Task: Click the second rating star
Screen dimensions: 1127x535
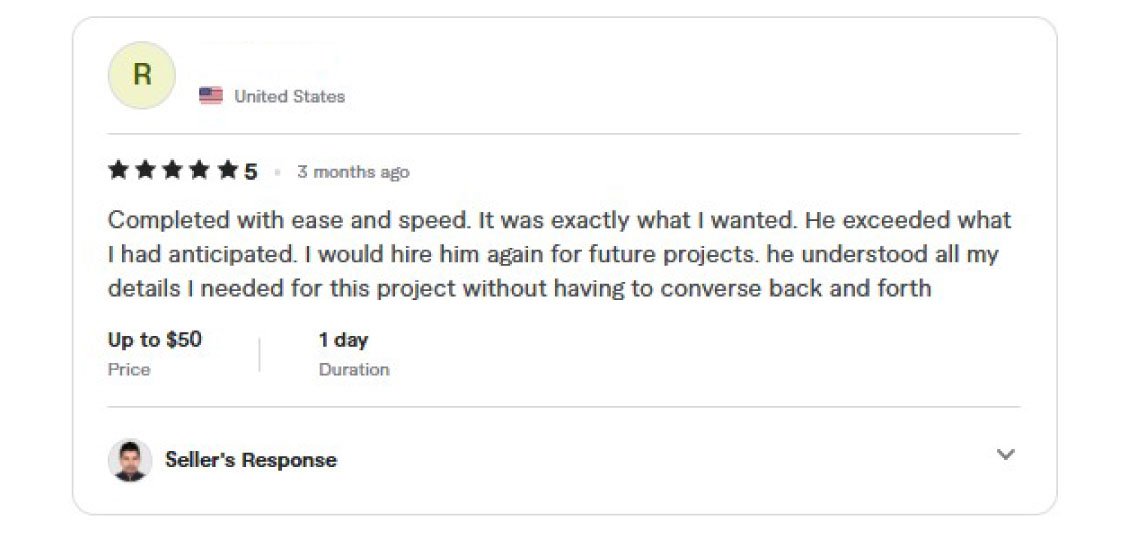Action: (145, 170)
